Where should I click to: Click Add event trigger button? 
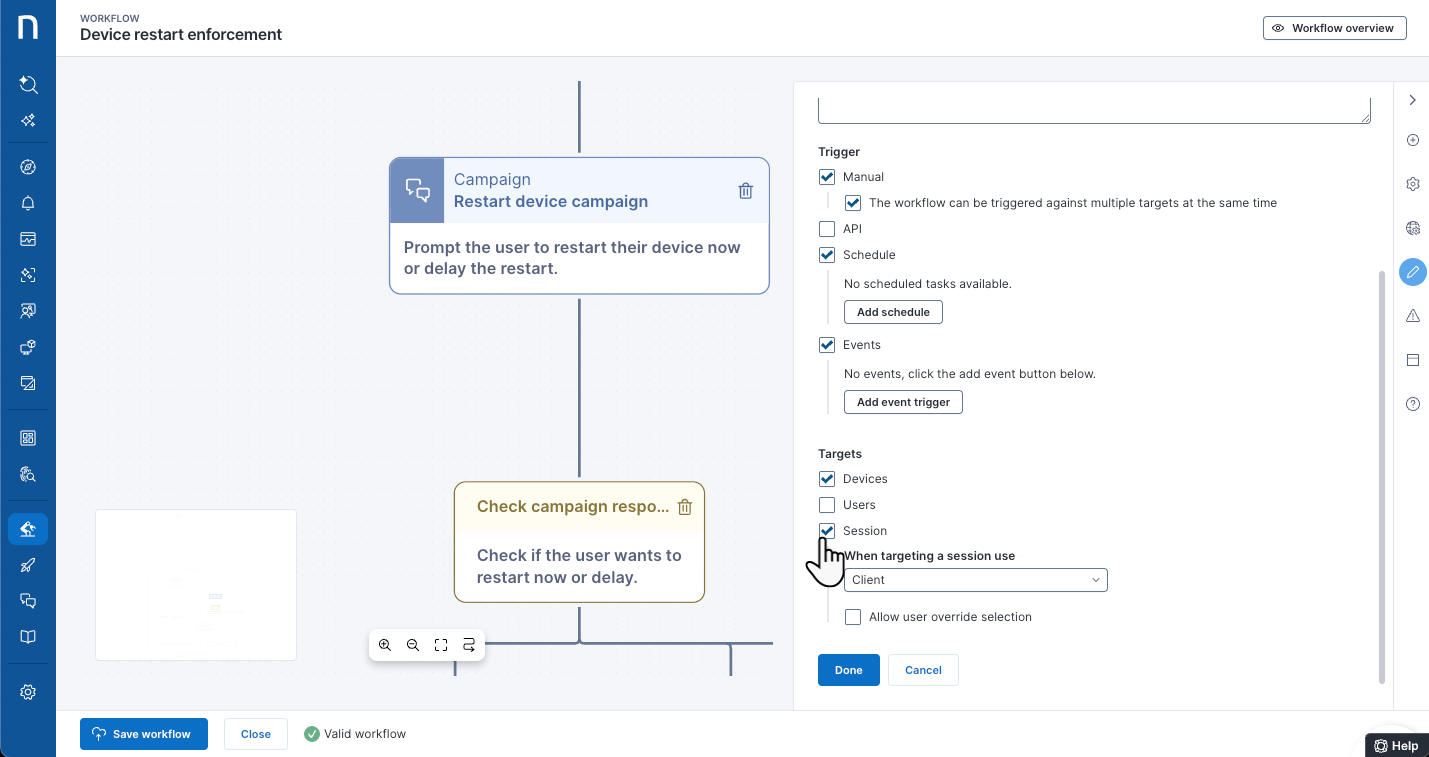[903, 402]
